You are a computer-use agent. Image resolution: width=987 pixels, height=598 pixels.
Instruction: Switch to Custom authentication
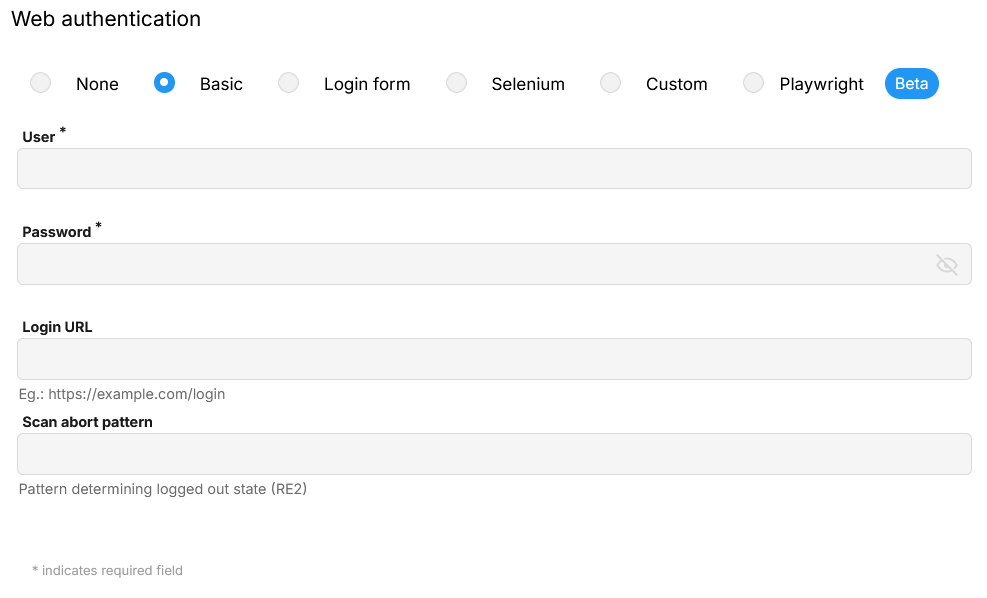point(610,84)
